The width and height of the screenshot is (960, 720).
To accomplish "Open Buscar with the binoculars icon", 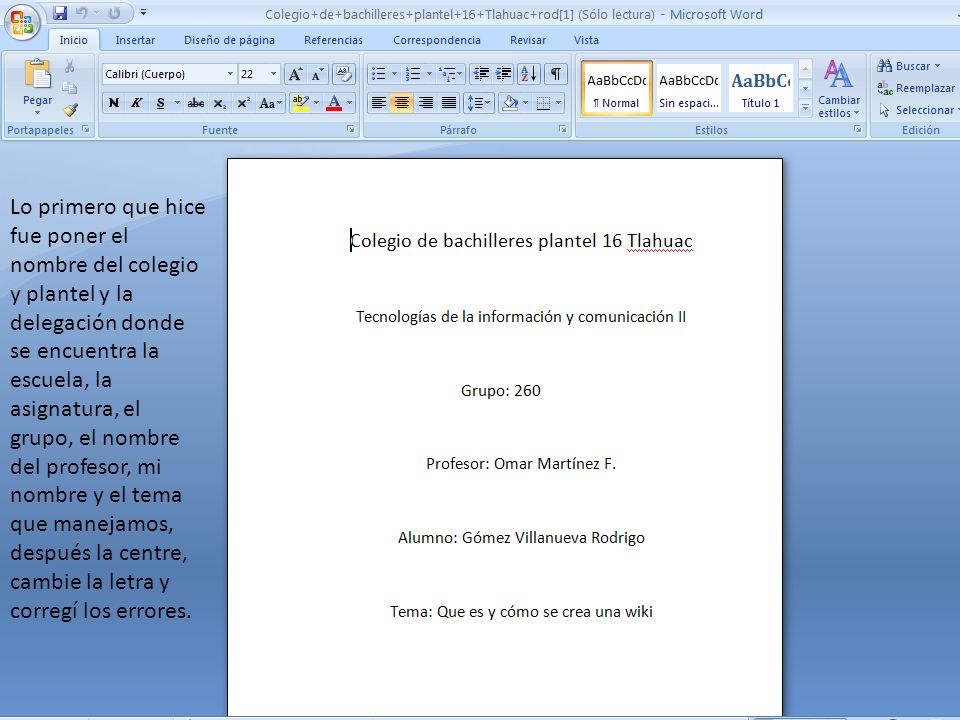I will (x=908, y=66).
